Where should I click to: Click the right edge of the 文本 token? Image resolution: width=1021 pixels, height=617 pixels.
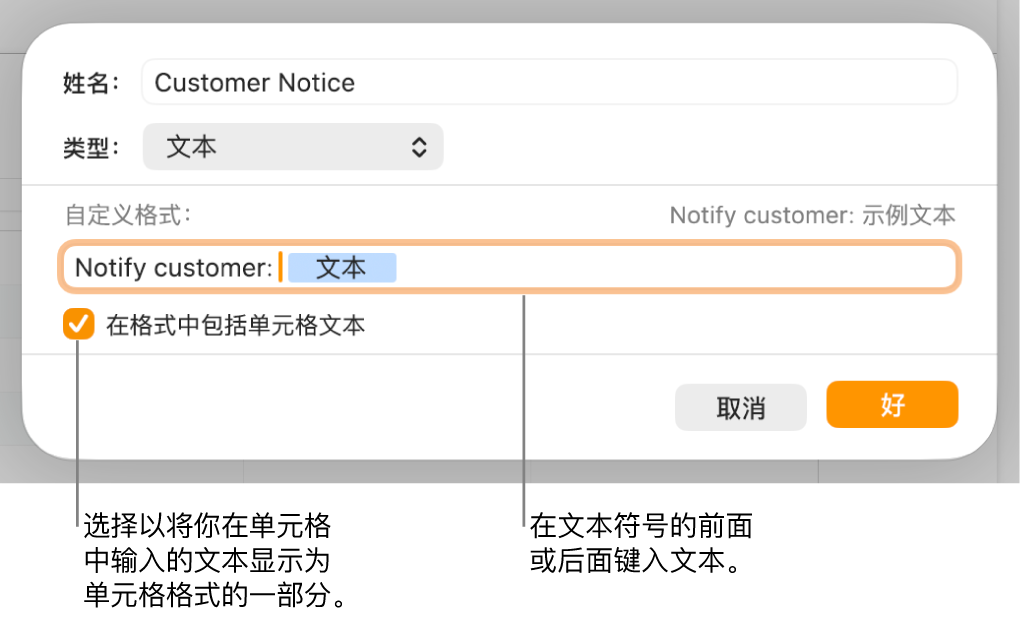click(394, 267)
